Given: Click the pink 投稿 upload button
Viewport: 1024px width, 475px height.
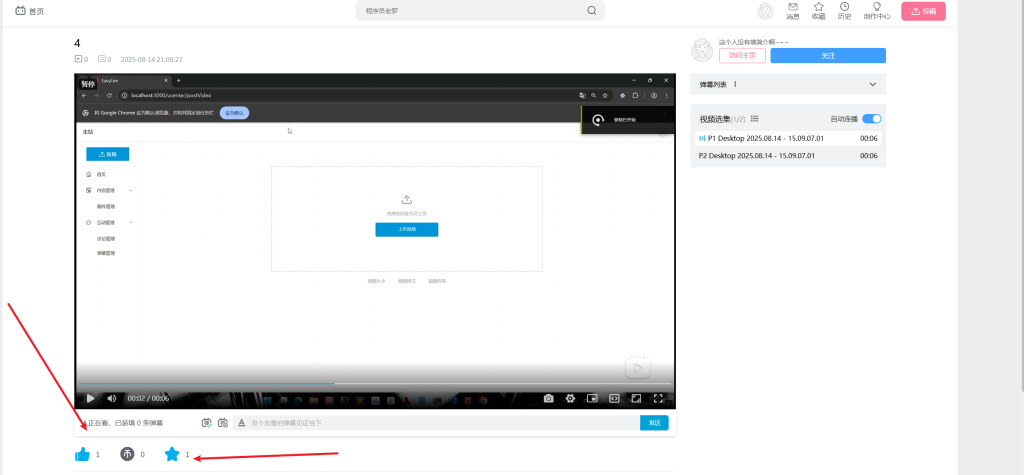Looking at the screenshot, I should 922,11.
